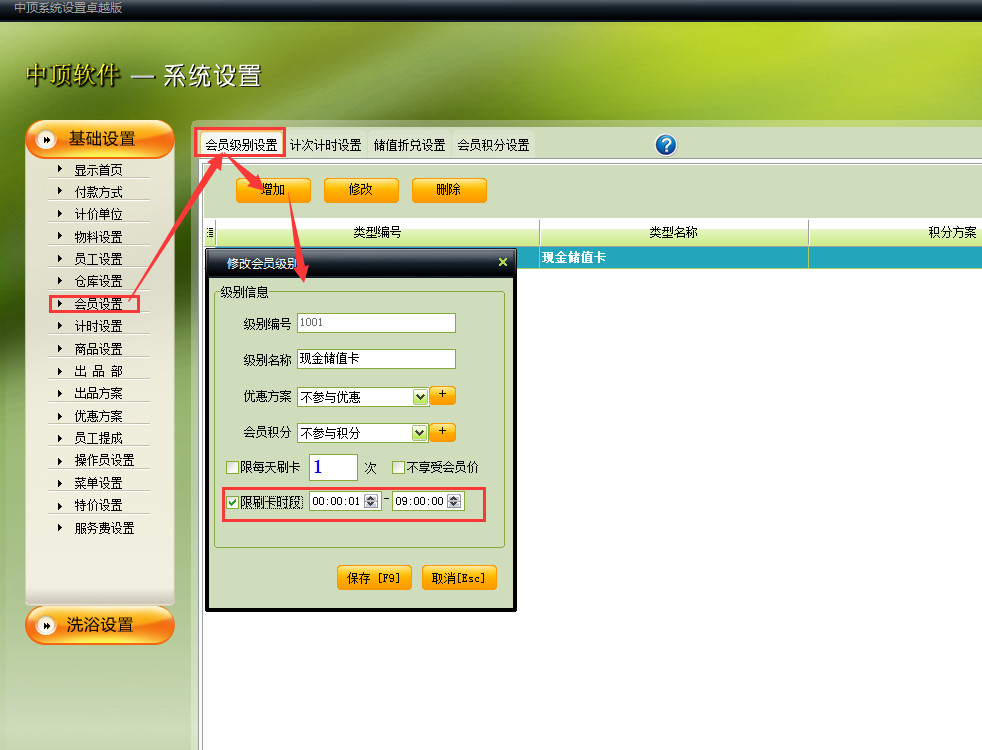Click the 类型名称 column header
The height and width of the screenshot is (750, 982).
click(x=673, y=233)
